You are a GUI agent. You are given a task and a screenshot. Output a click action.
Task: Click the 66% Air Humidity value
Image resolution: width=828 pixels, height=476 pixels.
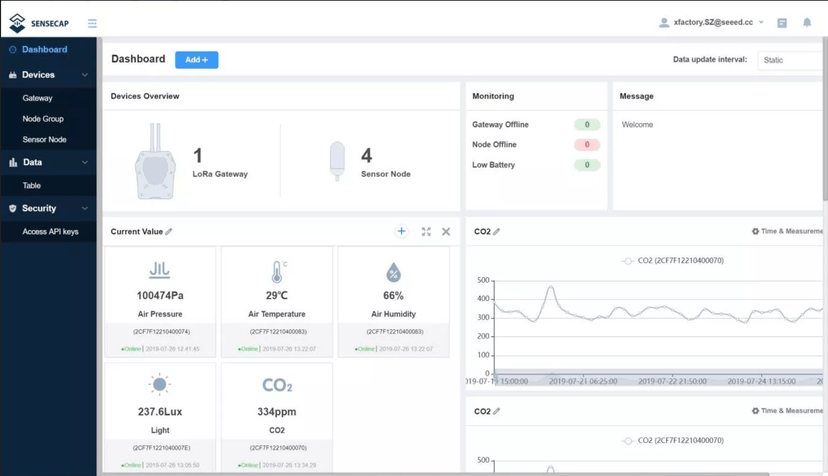(393, 295)
